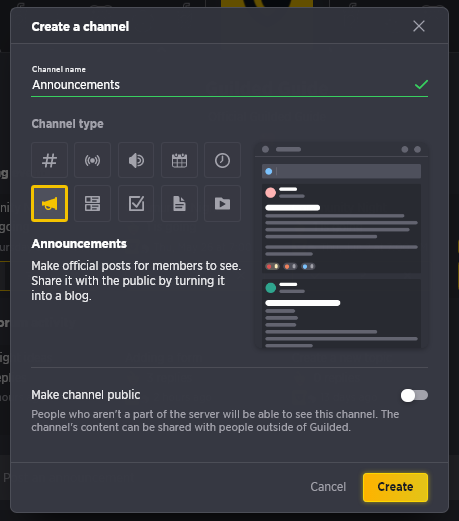Select the Streaming broadcast channel type

click(92, 160)
